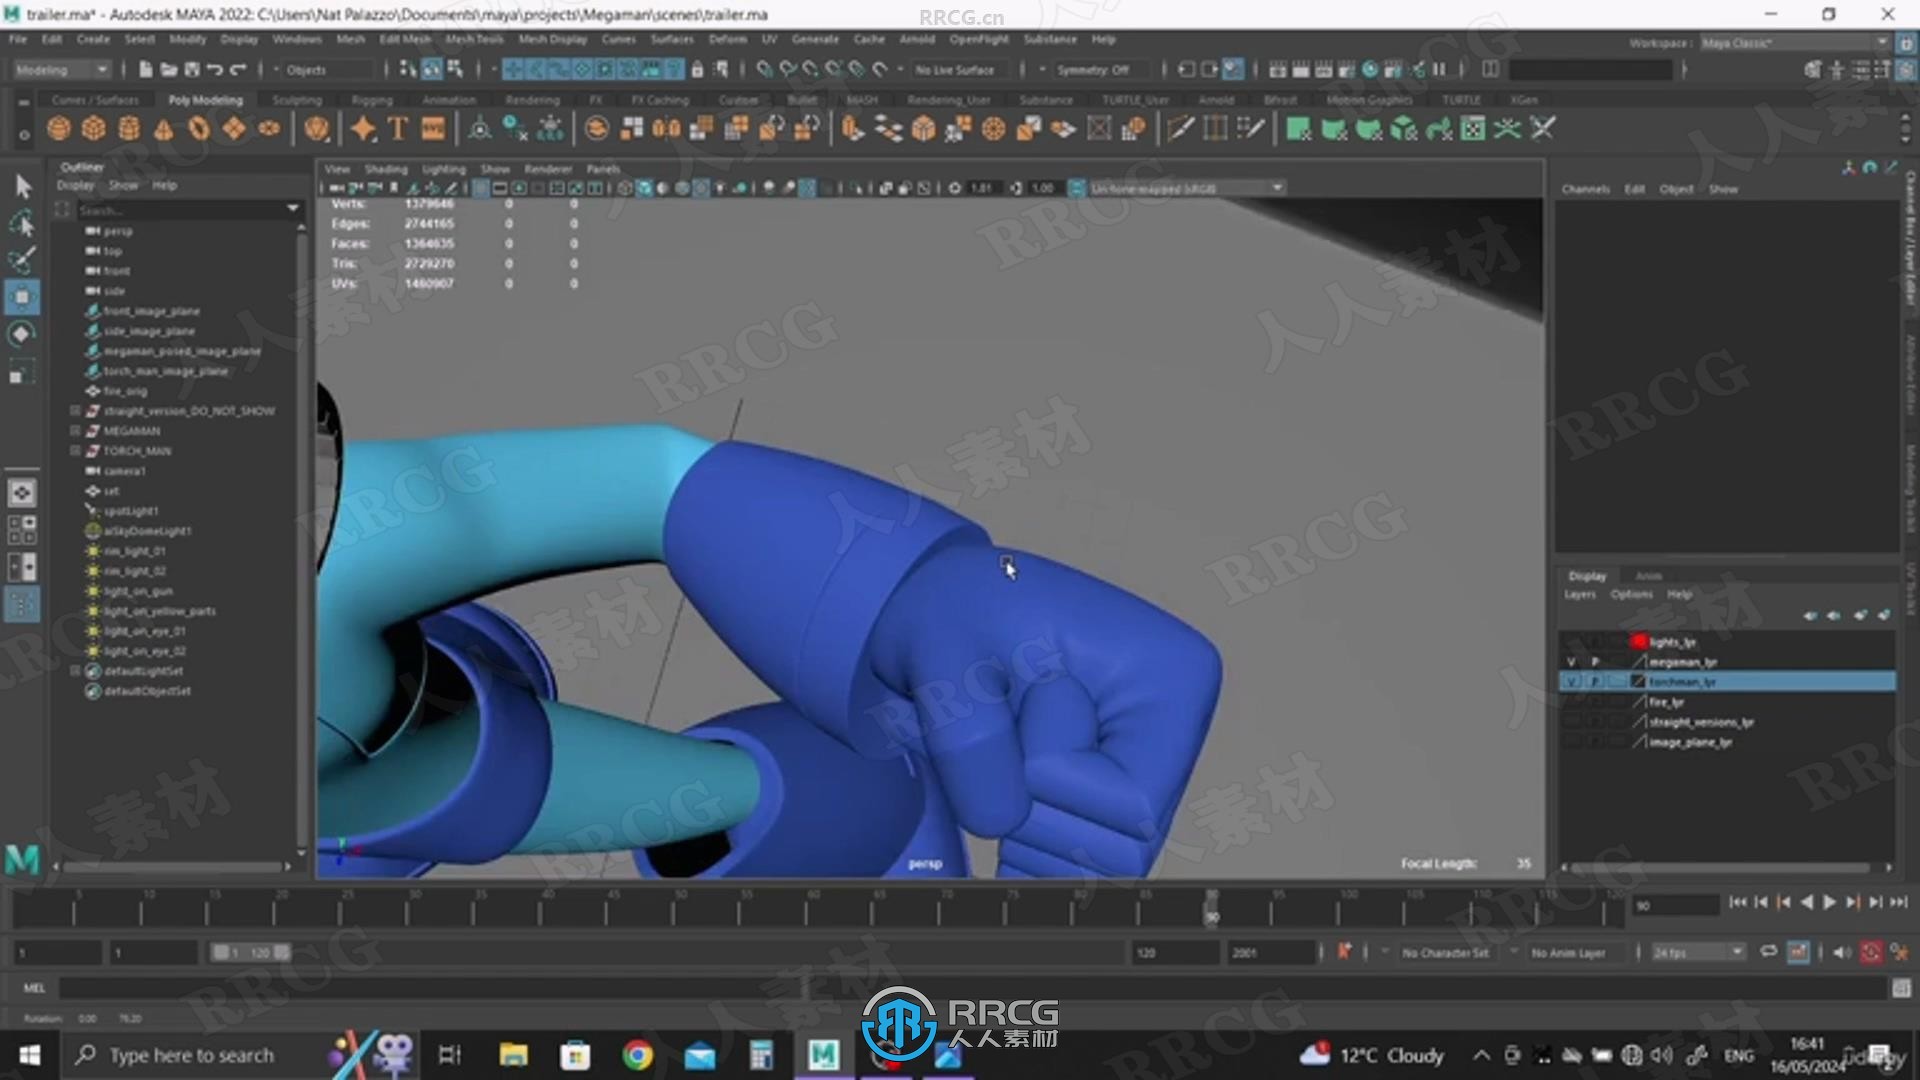This screenshot has width=1920, height=1080.
Task: Click the playback range slider bar
Action: 251,952
